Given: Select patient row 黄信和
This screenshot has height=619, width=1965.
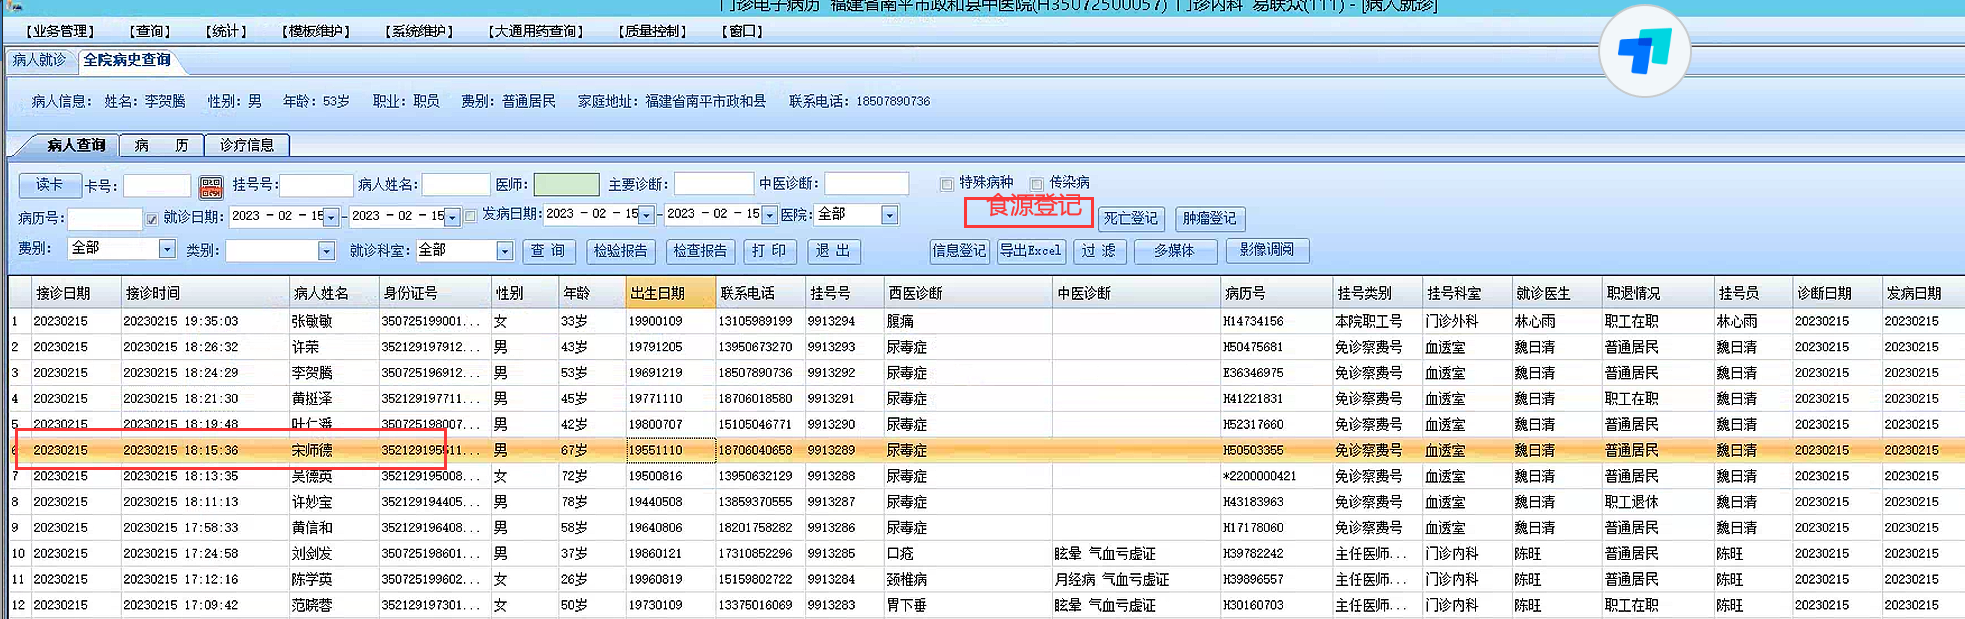Looking at the screenshot, I should coord(986,527).
